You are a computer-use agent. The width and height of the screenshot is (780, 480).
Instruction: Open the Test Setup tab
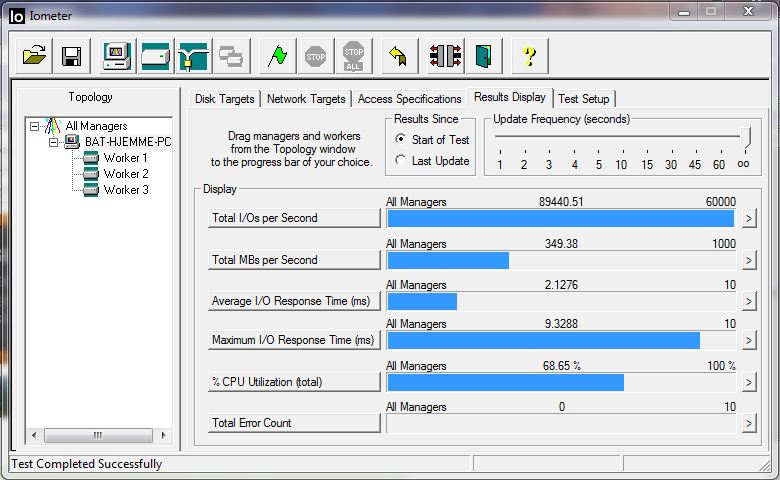[x=584, y=99]
